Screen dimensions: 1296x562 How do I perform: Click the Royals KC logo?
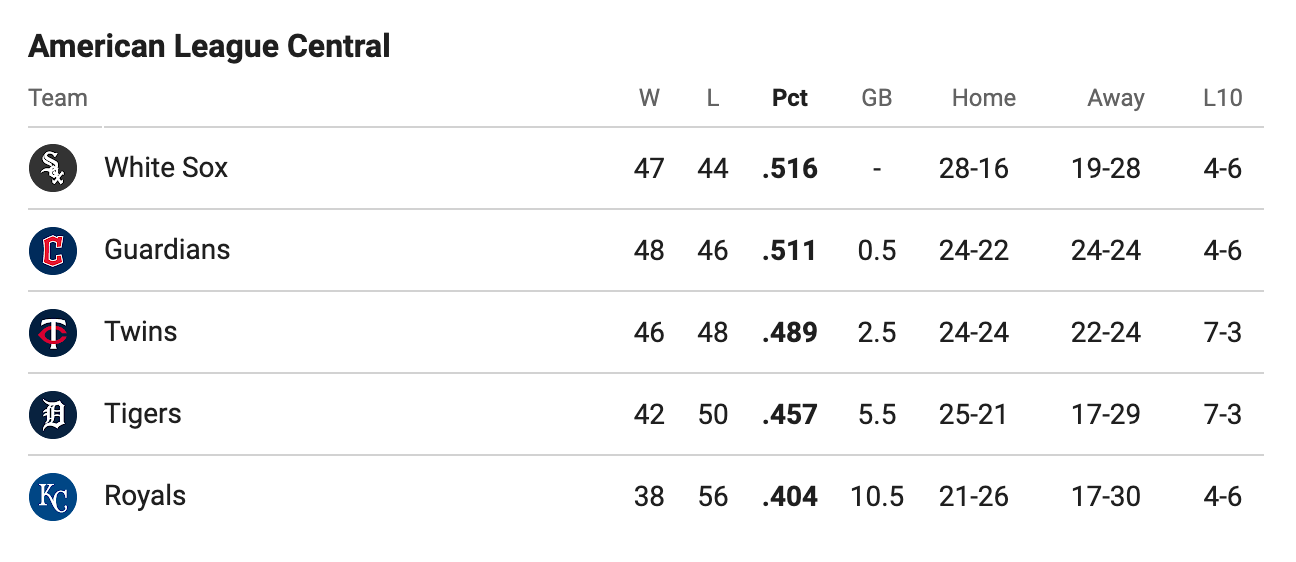click(53, 496)
